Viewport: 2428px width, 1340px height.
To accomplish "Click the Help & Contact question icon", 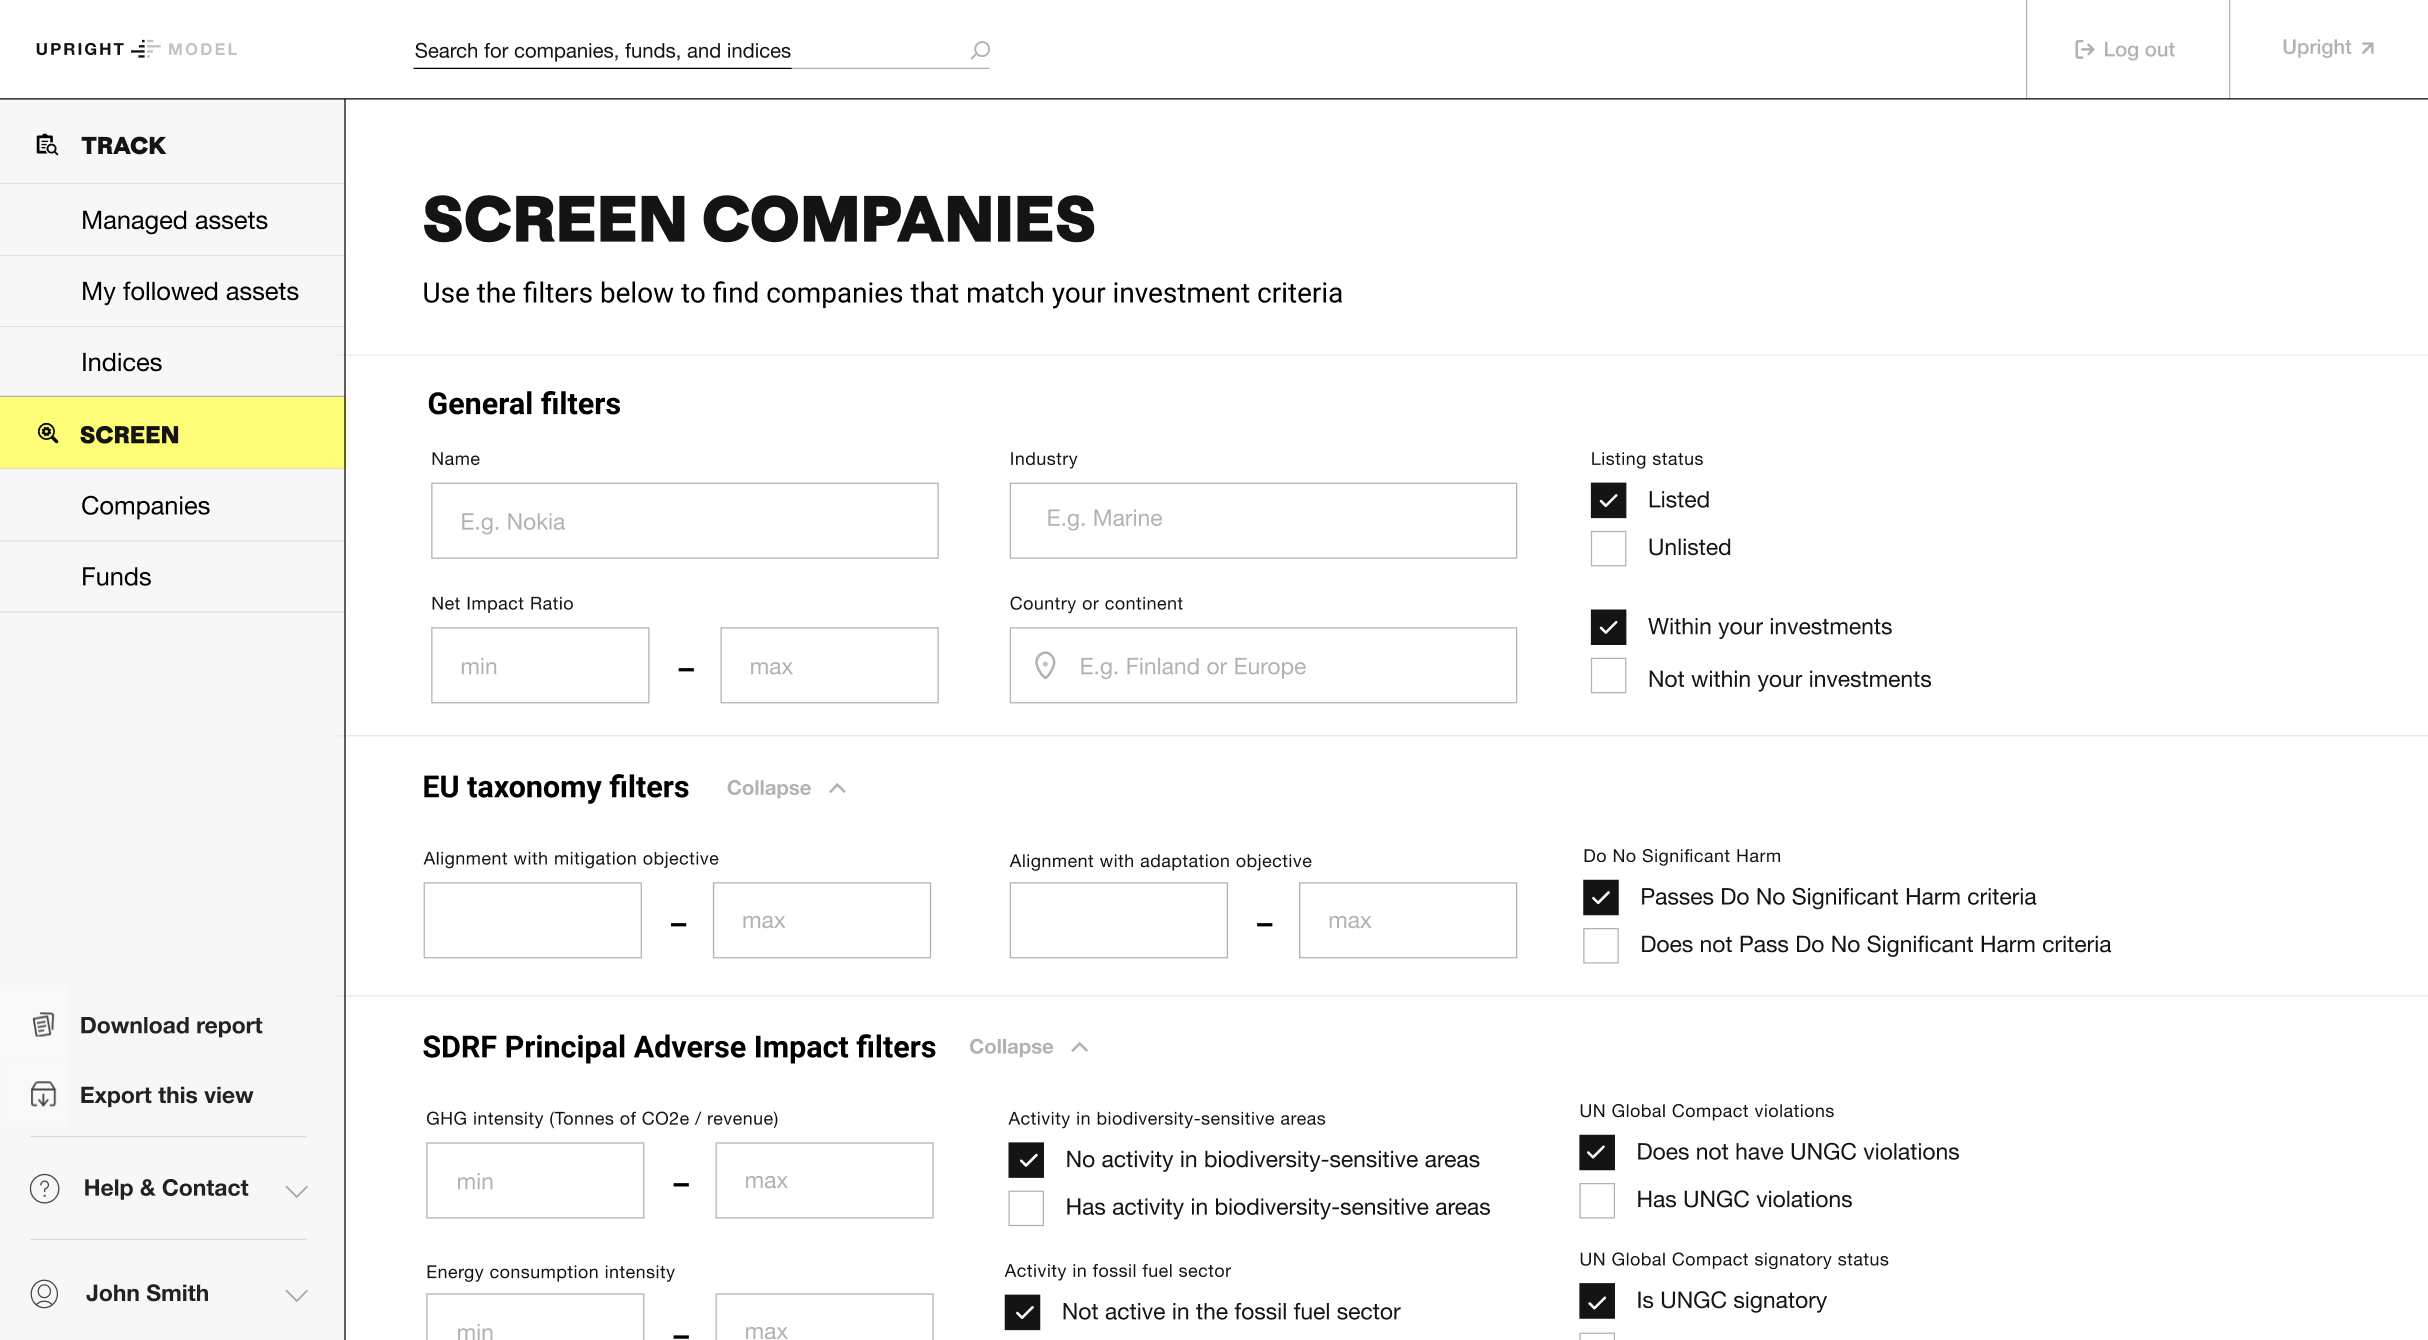I will pos(45,1188).
